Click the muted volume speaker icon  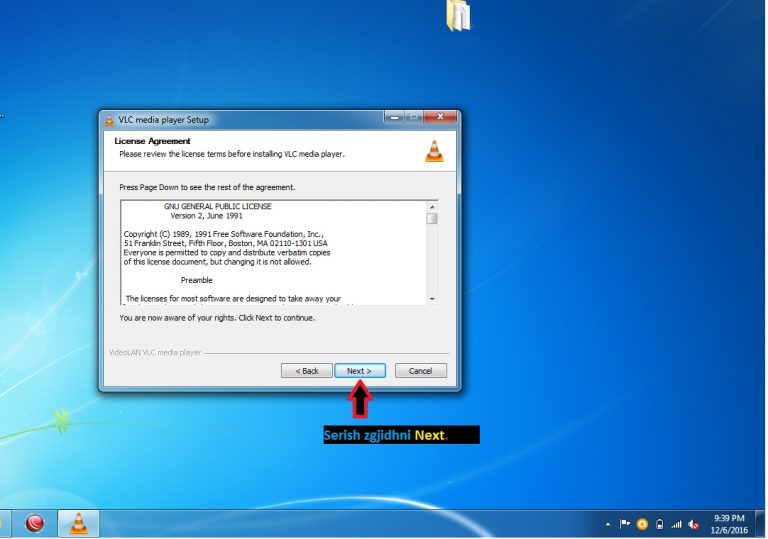point(694,524)
